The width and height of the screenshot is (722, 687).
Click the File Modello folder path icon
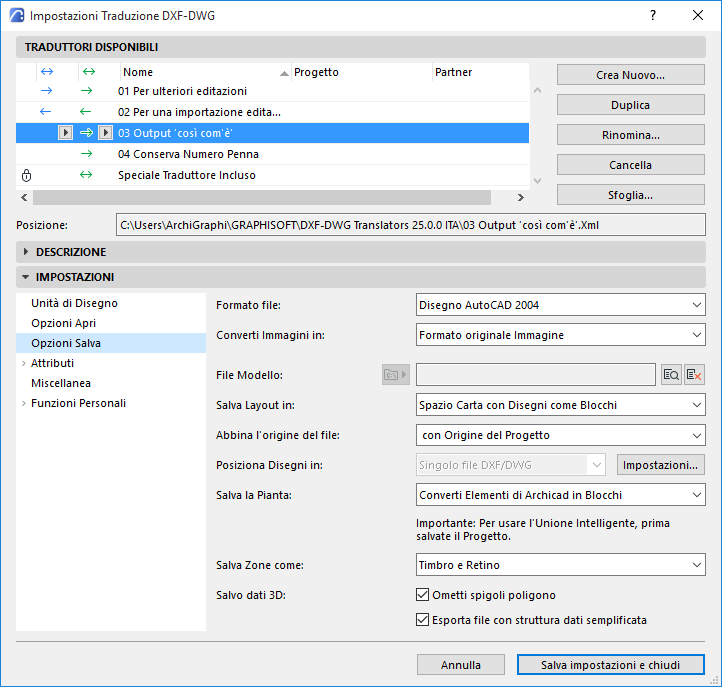(396, 375)
